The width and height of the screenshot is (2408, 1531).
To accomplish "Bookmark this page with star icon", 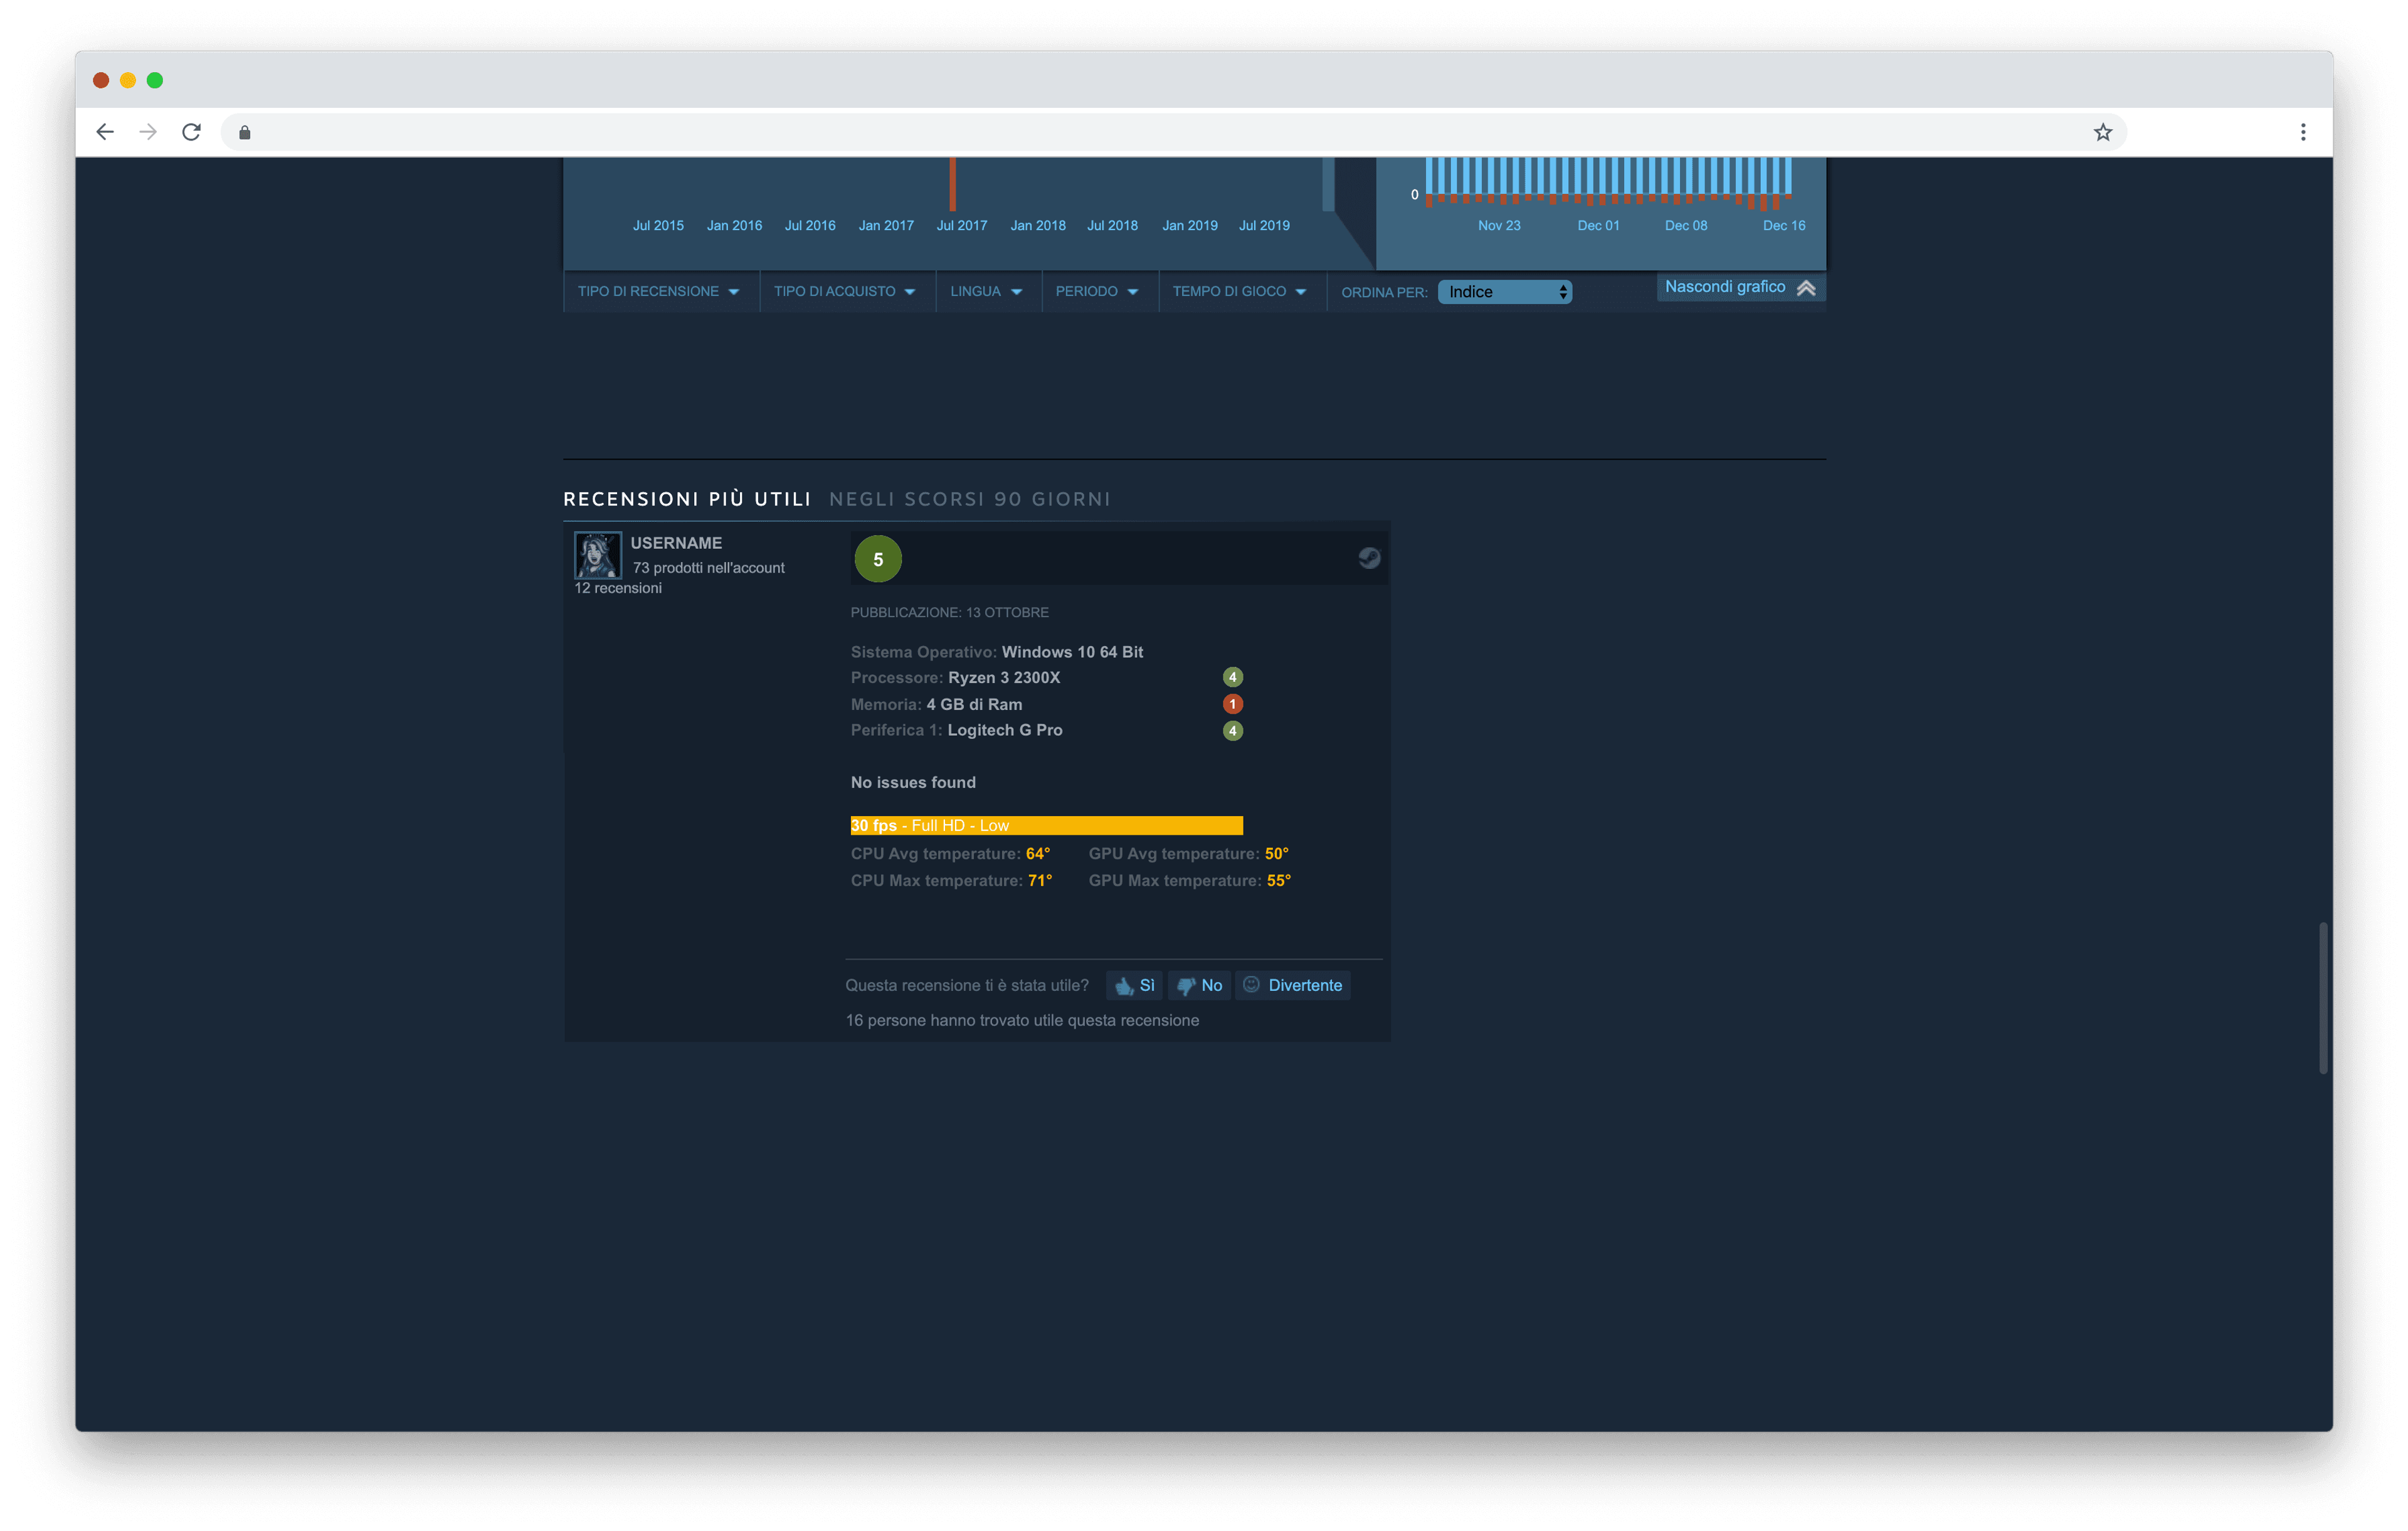I will pos(2102,132).
